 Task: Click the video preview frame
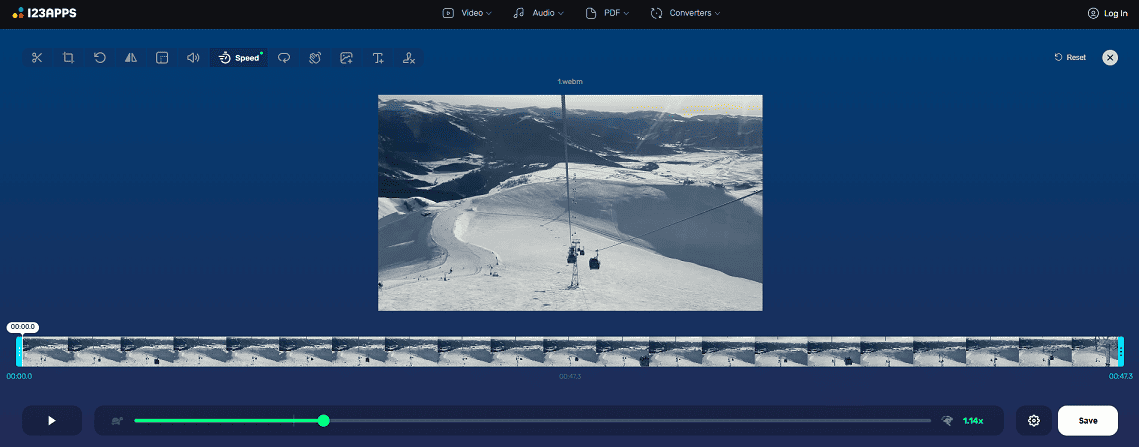click(x=570, y=203)
